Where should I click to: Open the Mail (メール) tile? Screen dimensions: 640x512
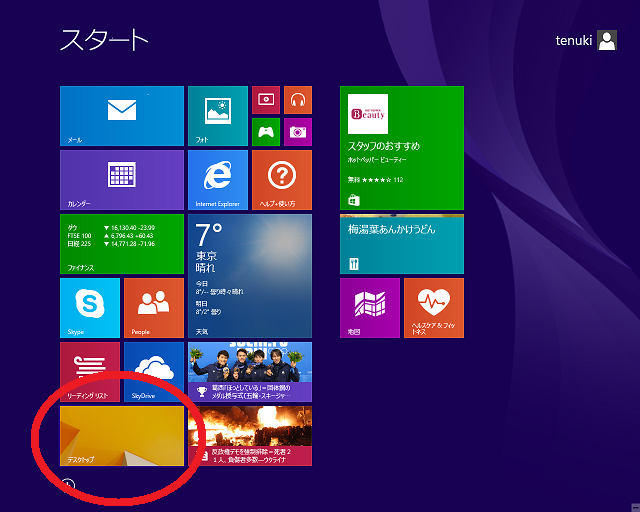pos(121,116)
